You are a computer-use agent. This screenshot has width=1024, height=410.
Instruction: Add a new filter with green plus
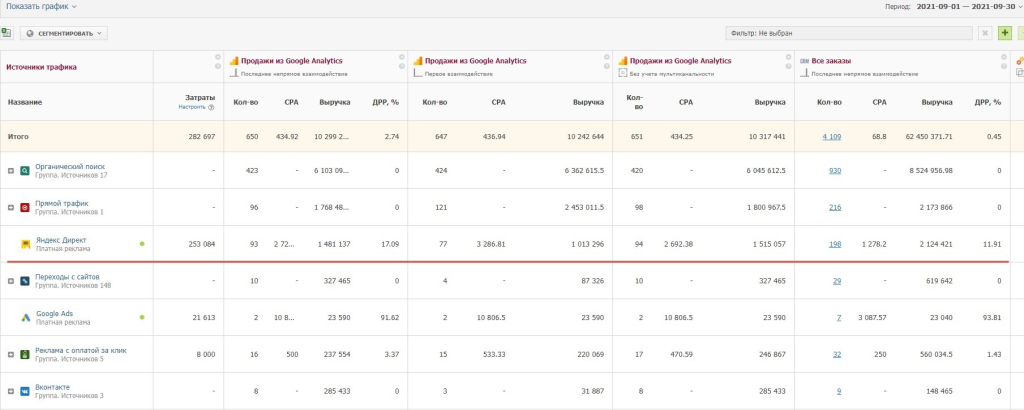pos(1005,33)
